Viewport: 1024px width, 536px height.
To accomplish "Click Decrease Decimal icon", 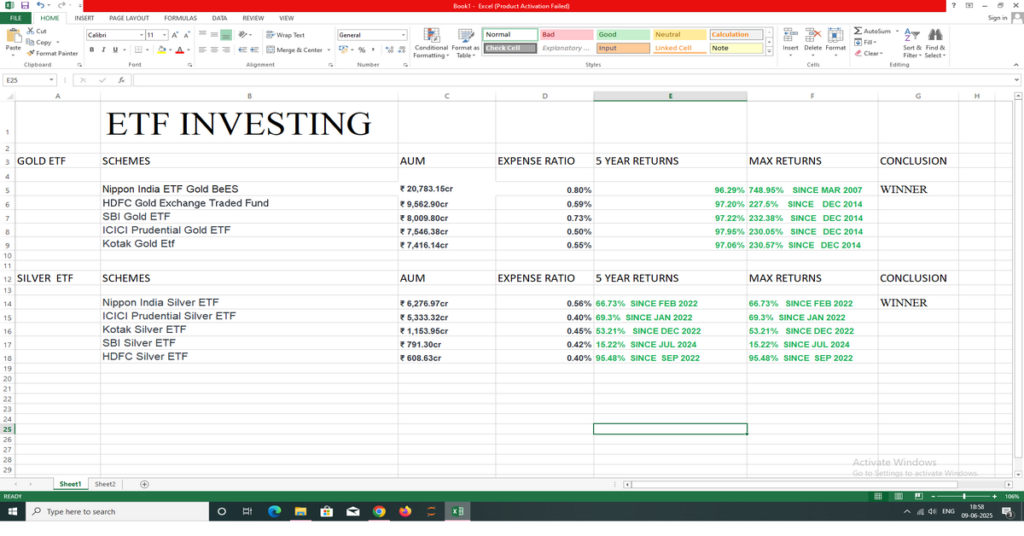I will tap(402, 50).
